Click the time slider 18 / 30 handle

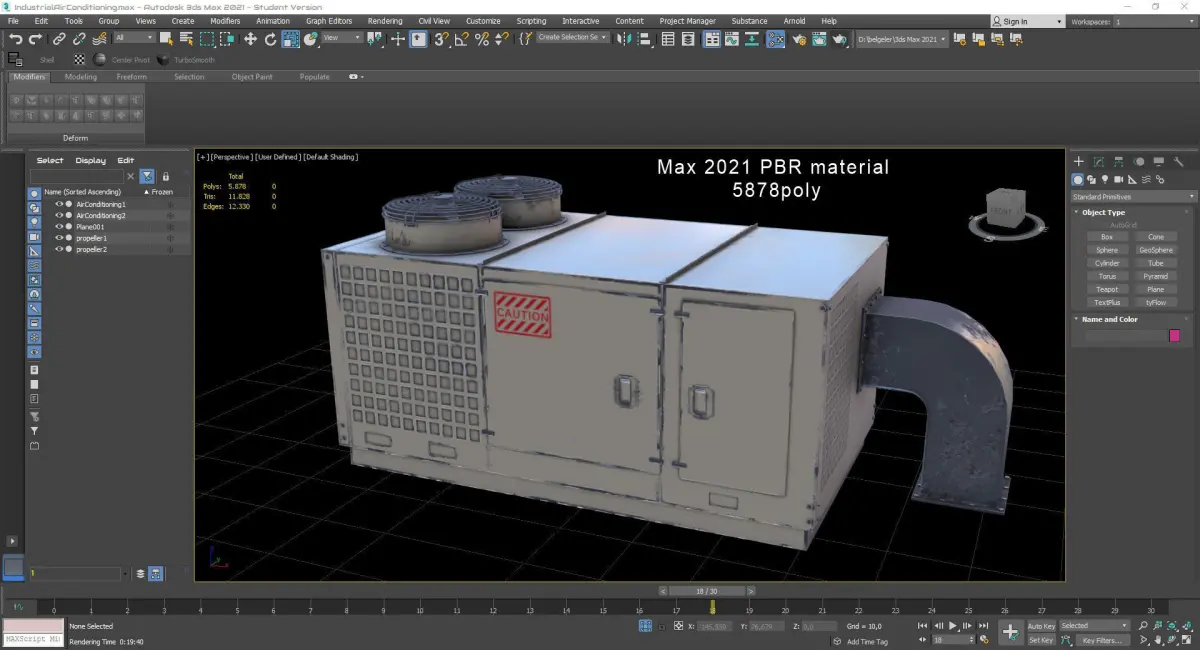tap(707, 591)
